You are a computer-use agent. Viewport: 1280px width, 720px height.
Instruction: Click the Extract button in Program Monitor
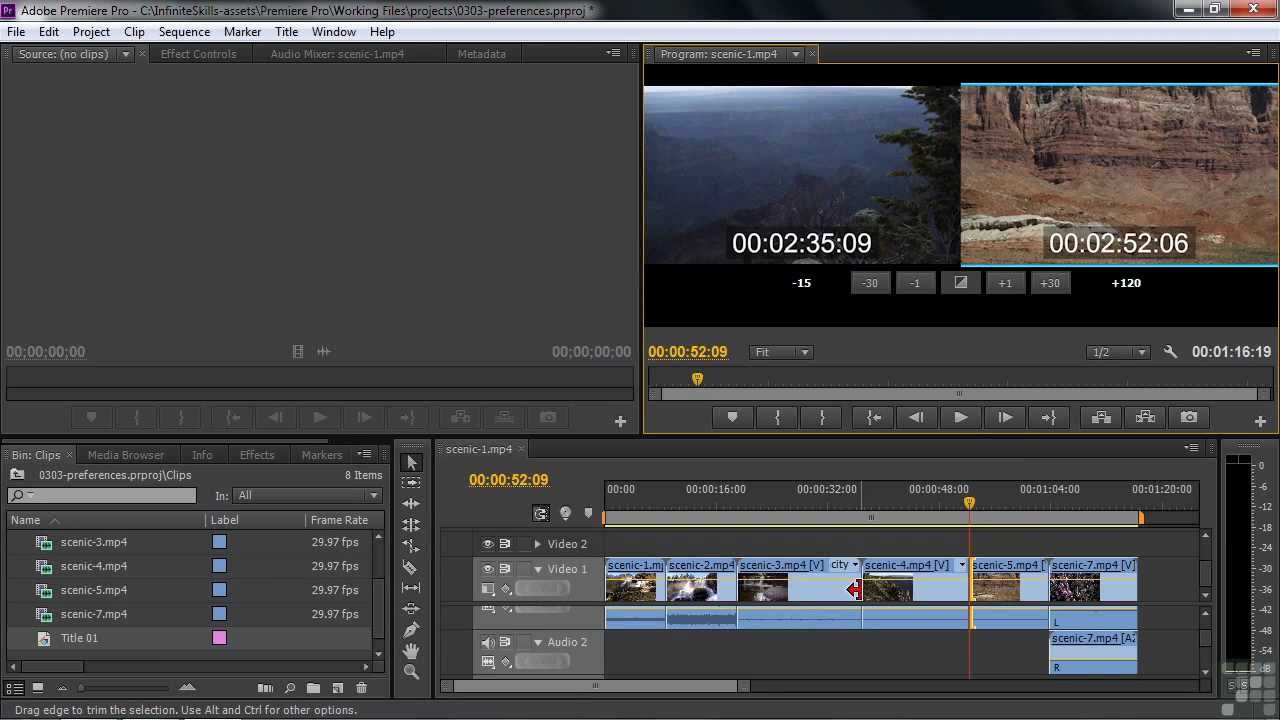point(1145,417)
